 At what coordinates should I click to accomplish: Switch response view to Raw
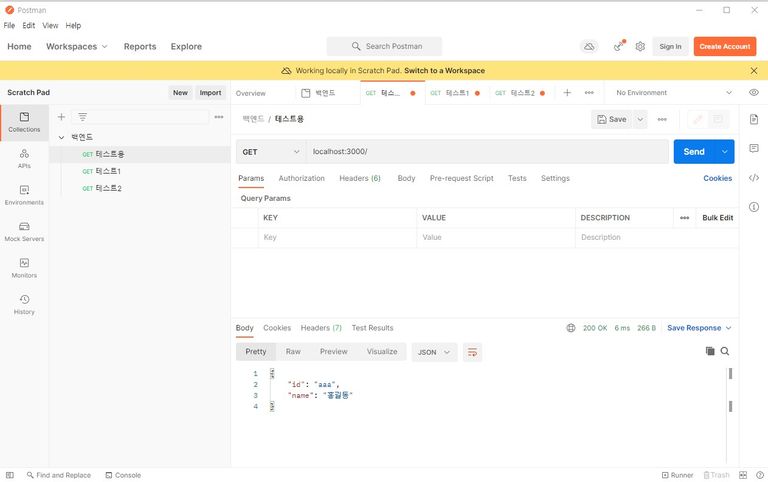[x=293, y=352]
